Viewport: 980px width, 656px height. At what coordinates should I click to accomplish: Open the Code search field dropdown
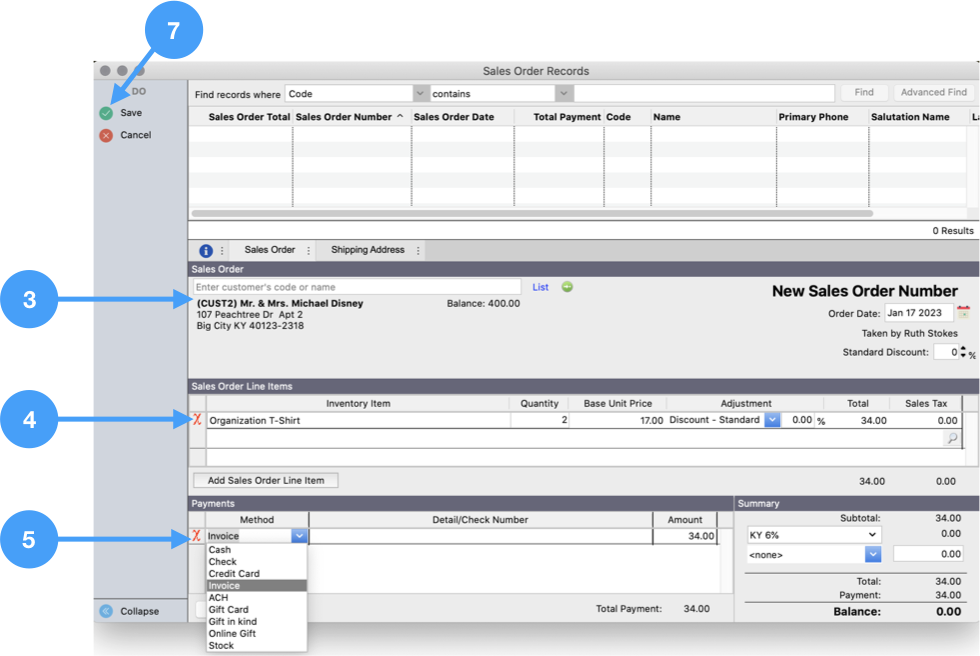click(x=420, y=93)
